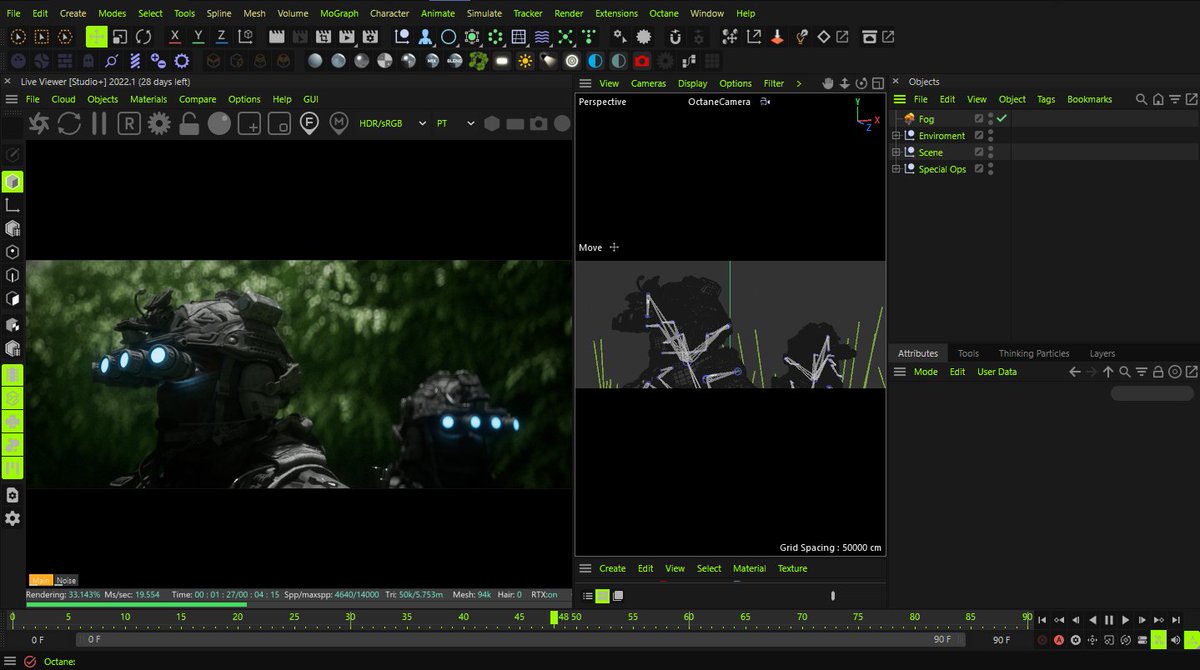This screenshot has height=670, width=1200.
Task: Open the filter icon in Objects panel
Action: point(1175,99)
